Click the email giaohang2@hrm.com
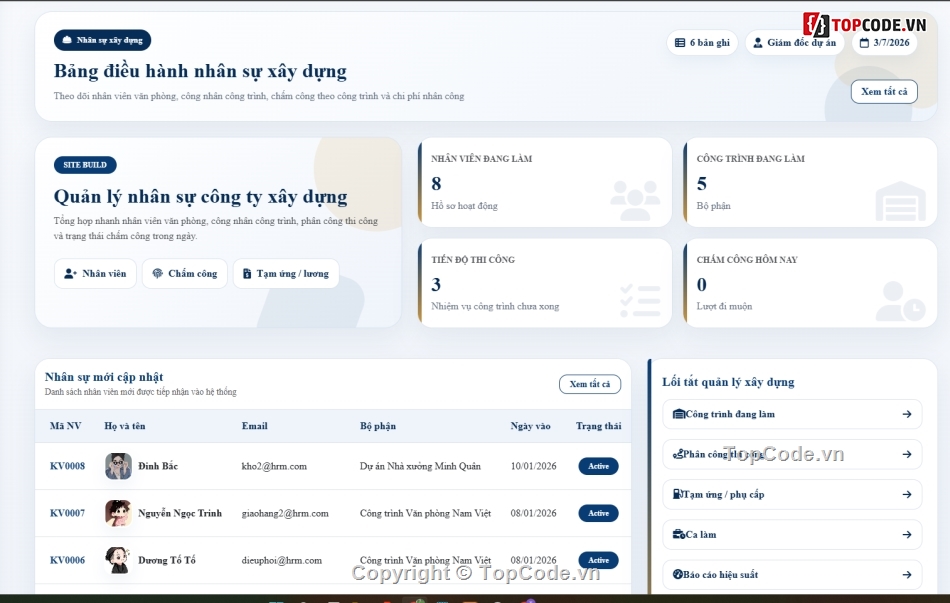The width and height of the screenshot is (950, 603). [285, 513]
